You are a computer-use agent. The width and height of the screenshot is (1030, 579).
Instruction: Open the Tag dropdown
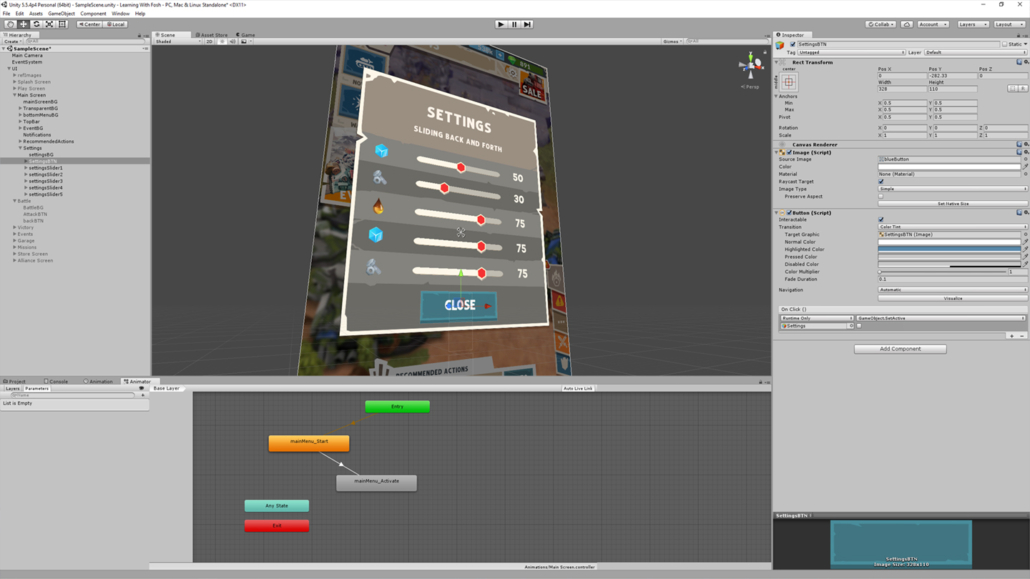point(851,53)
